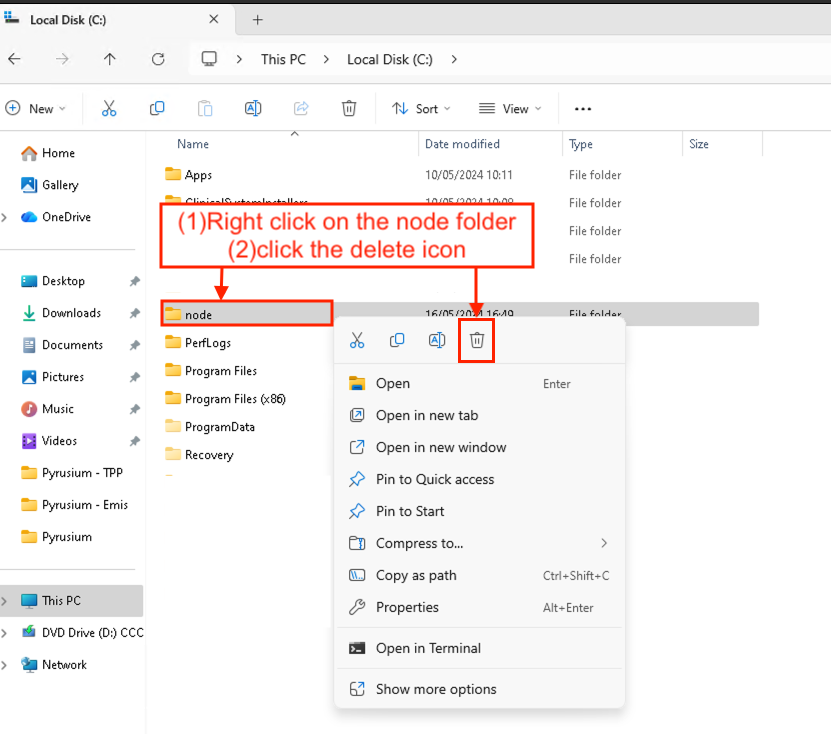Click the Paste icon in the toolbar
This screenshot has width=831, height=734.
click(x=205, y=109)
